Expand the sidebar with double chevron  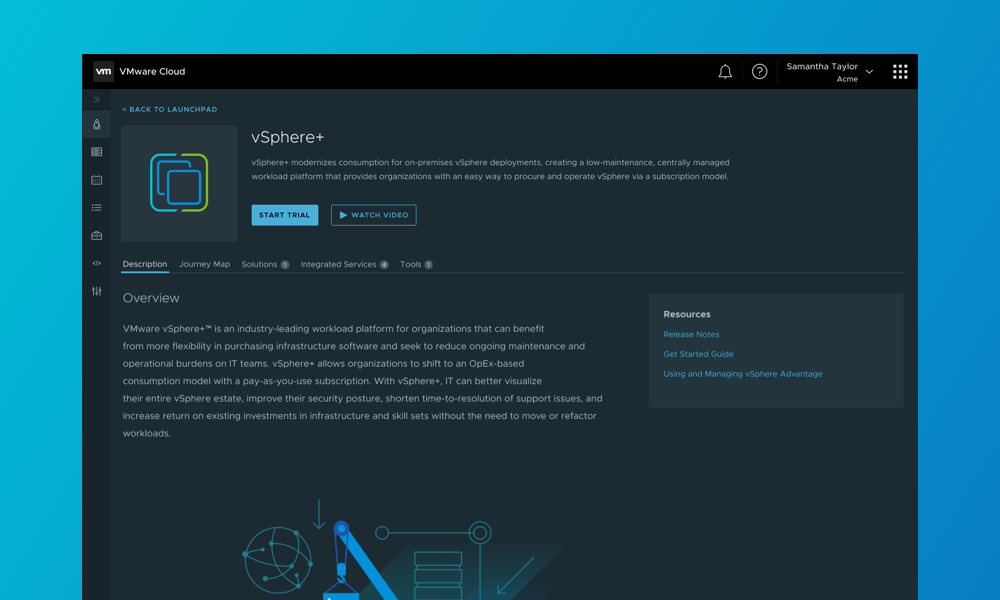tap(97, 99)
